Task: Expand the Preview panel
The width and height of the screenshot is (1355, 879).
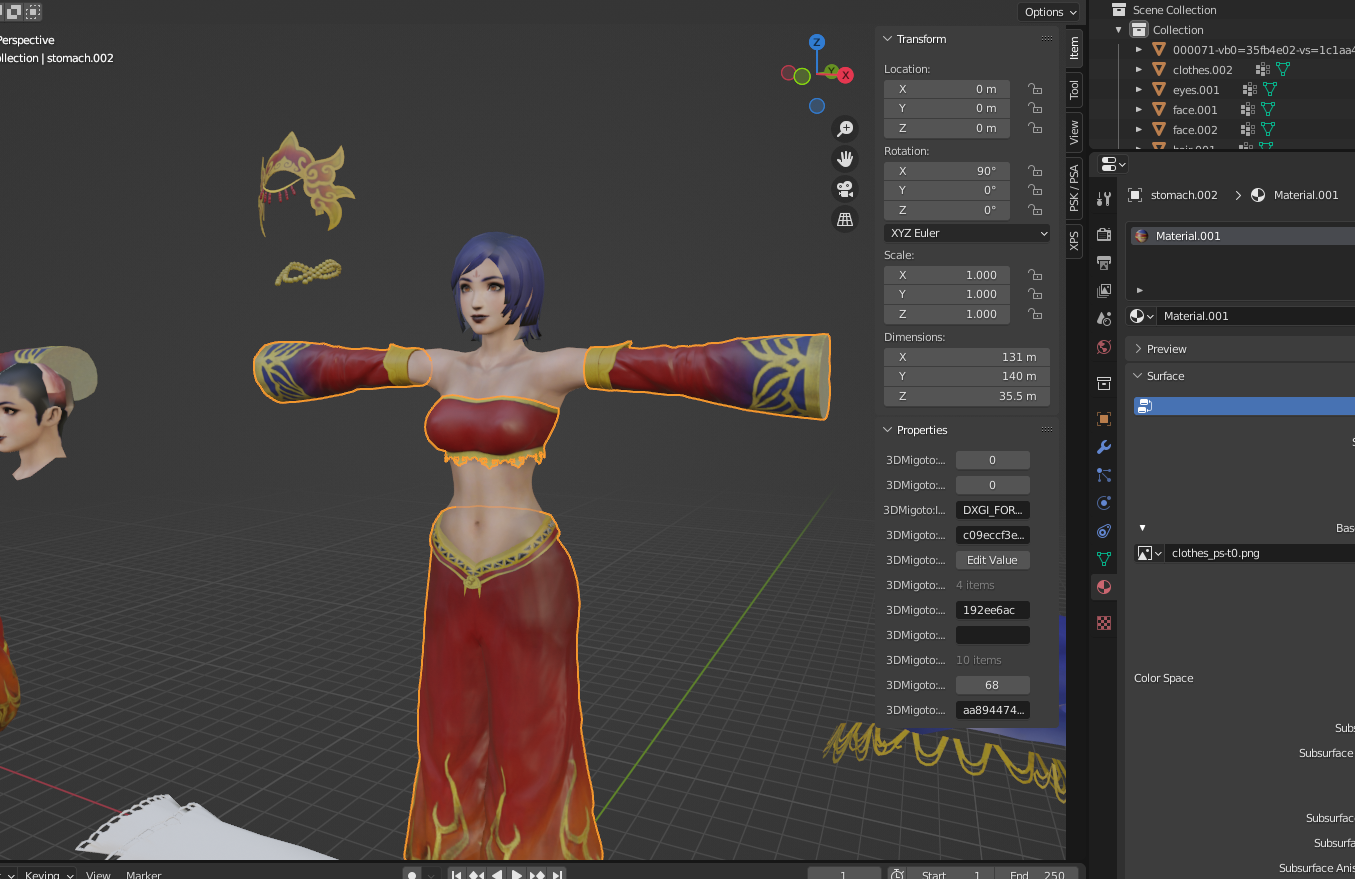Action: click(x=1138, y=349)
